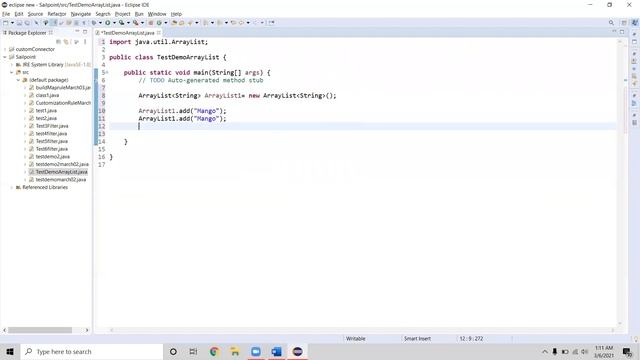Click the New Java Package toolbar icon
Image resolution: width=640 pixels, height=360 pixels.
(x=151, y=23)
